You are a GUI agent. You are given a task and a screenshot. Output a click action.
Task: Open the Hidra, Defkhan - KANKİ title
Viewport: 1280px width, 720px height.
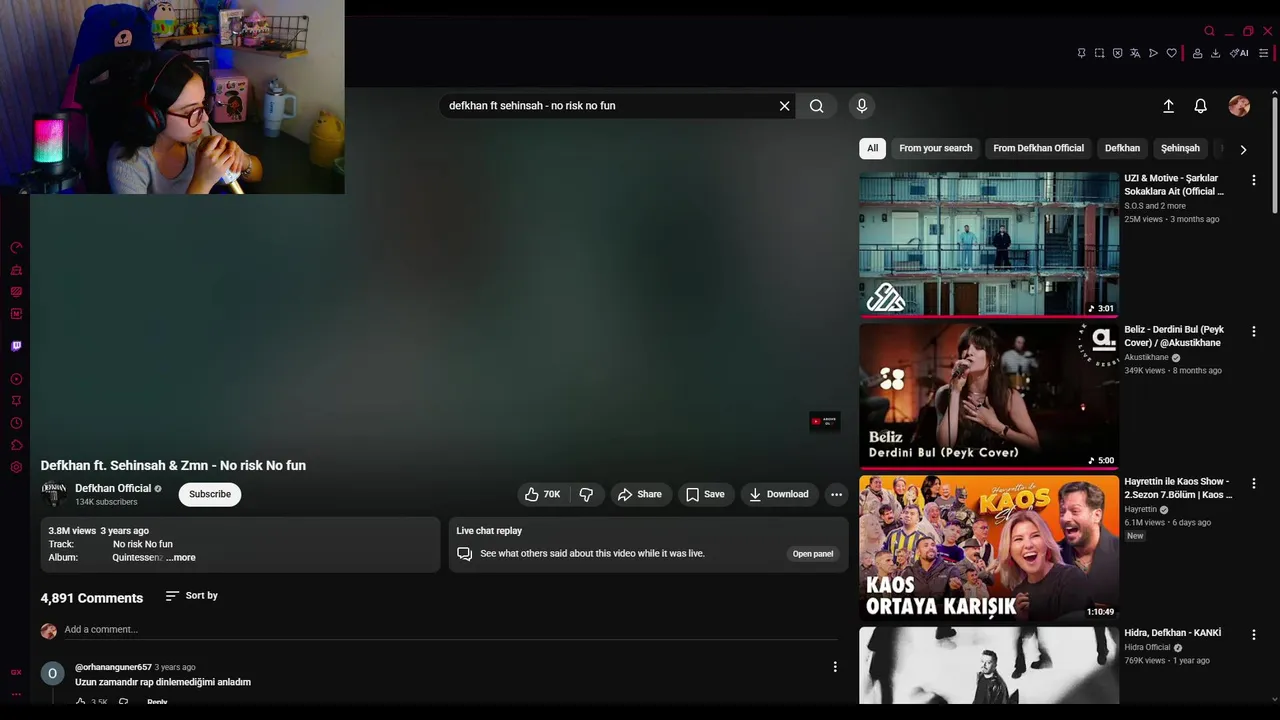pos(1172,633)
